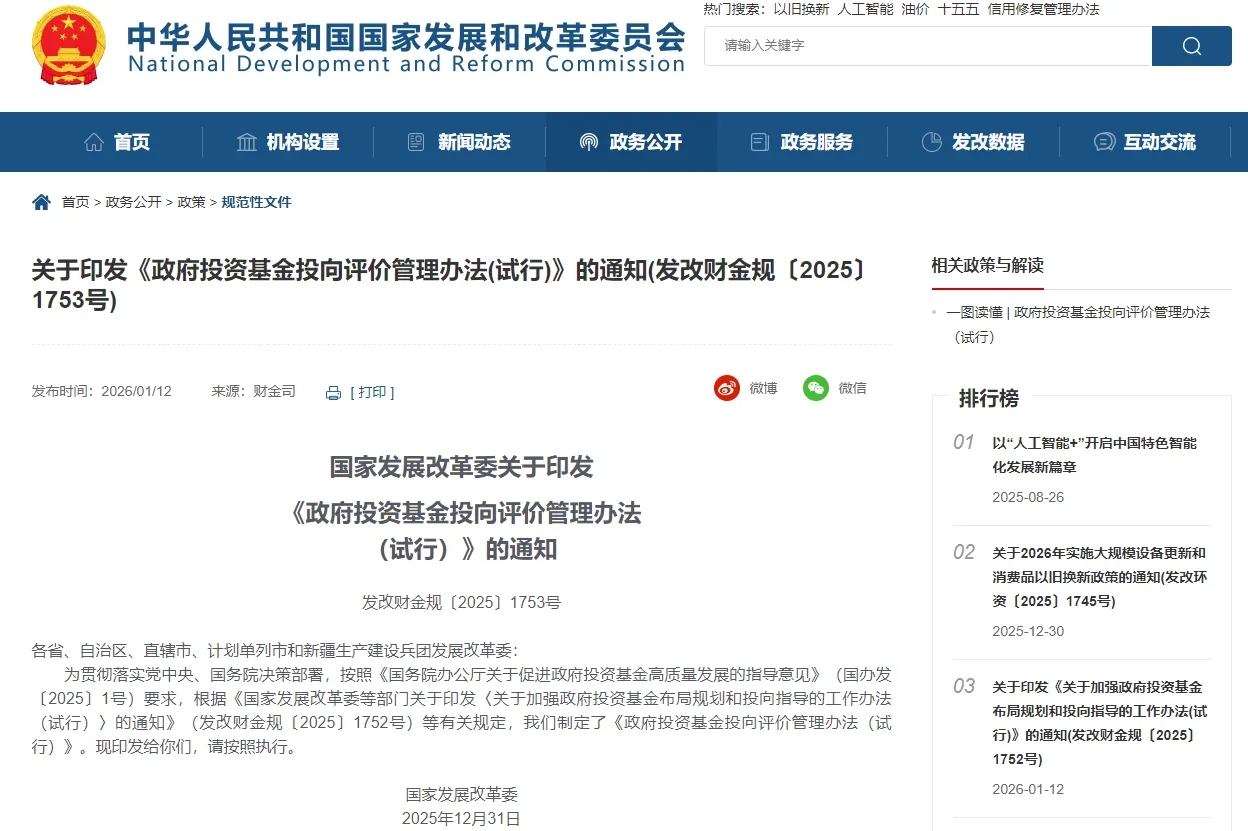Viewport: 1248px width, 831px height.
Task: Click the document number 发改财金规〔2025〕1753号 line
Action: coord(461,602)
